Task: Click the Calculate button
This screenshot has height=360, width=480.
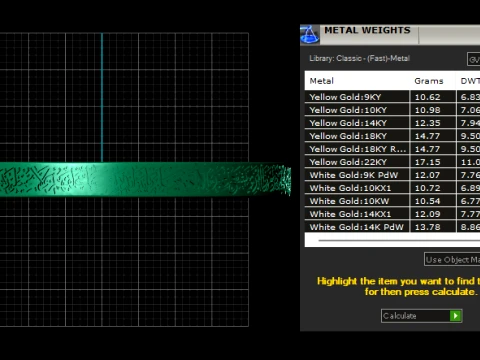Action: (421, 316)
